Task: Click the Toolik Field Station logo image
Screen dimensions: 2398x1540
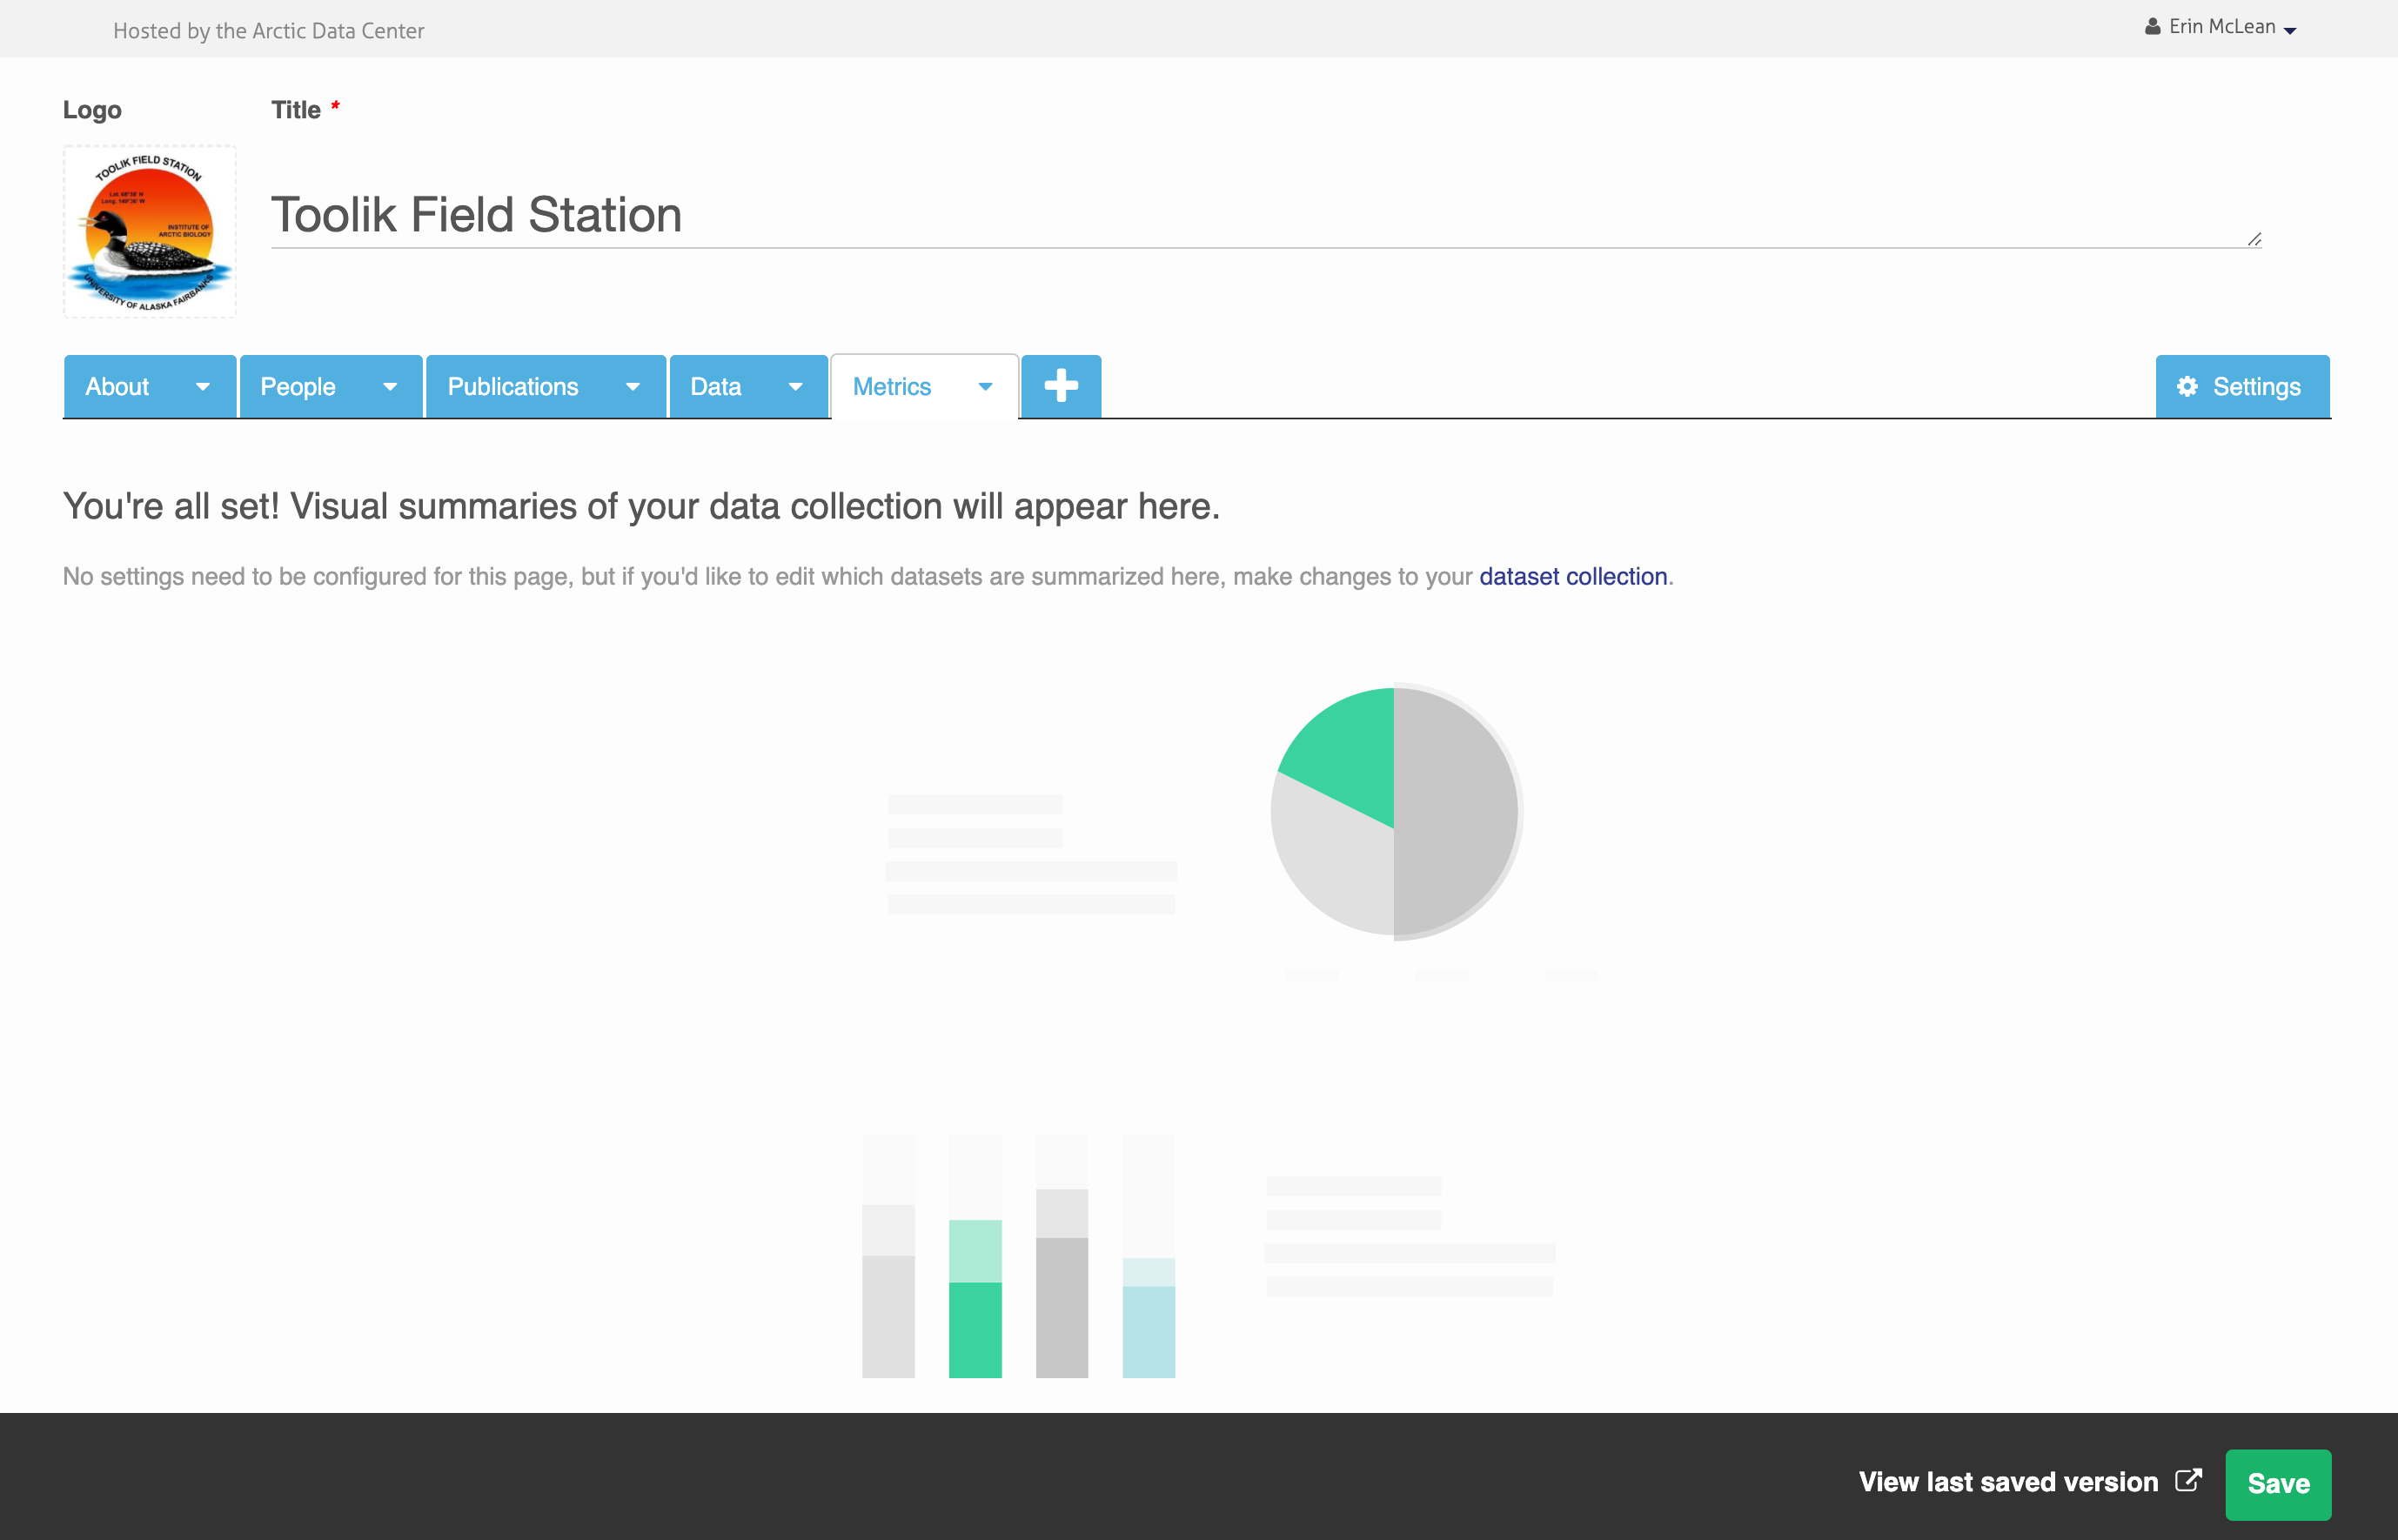Action: click(x=150, y=232)
